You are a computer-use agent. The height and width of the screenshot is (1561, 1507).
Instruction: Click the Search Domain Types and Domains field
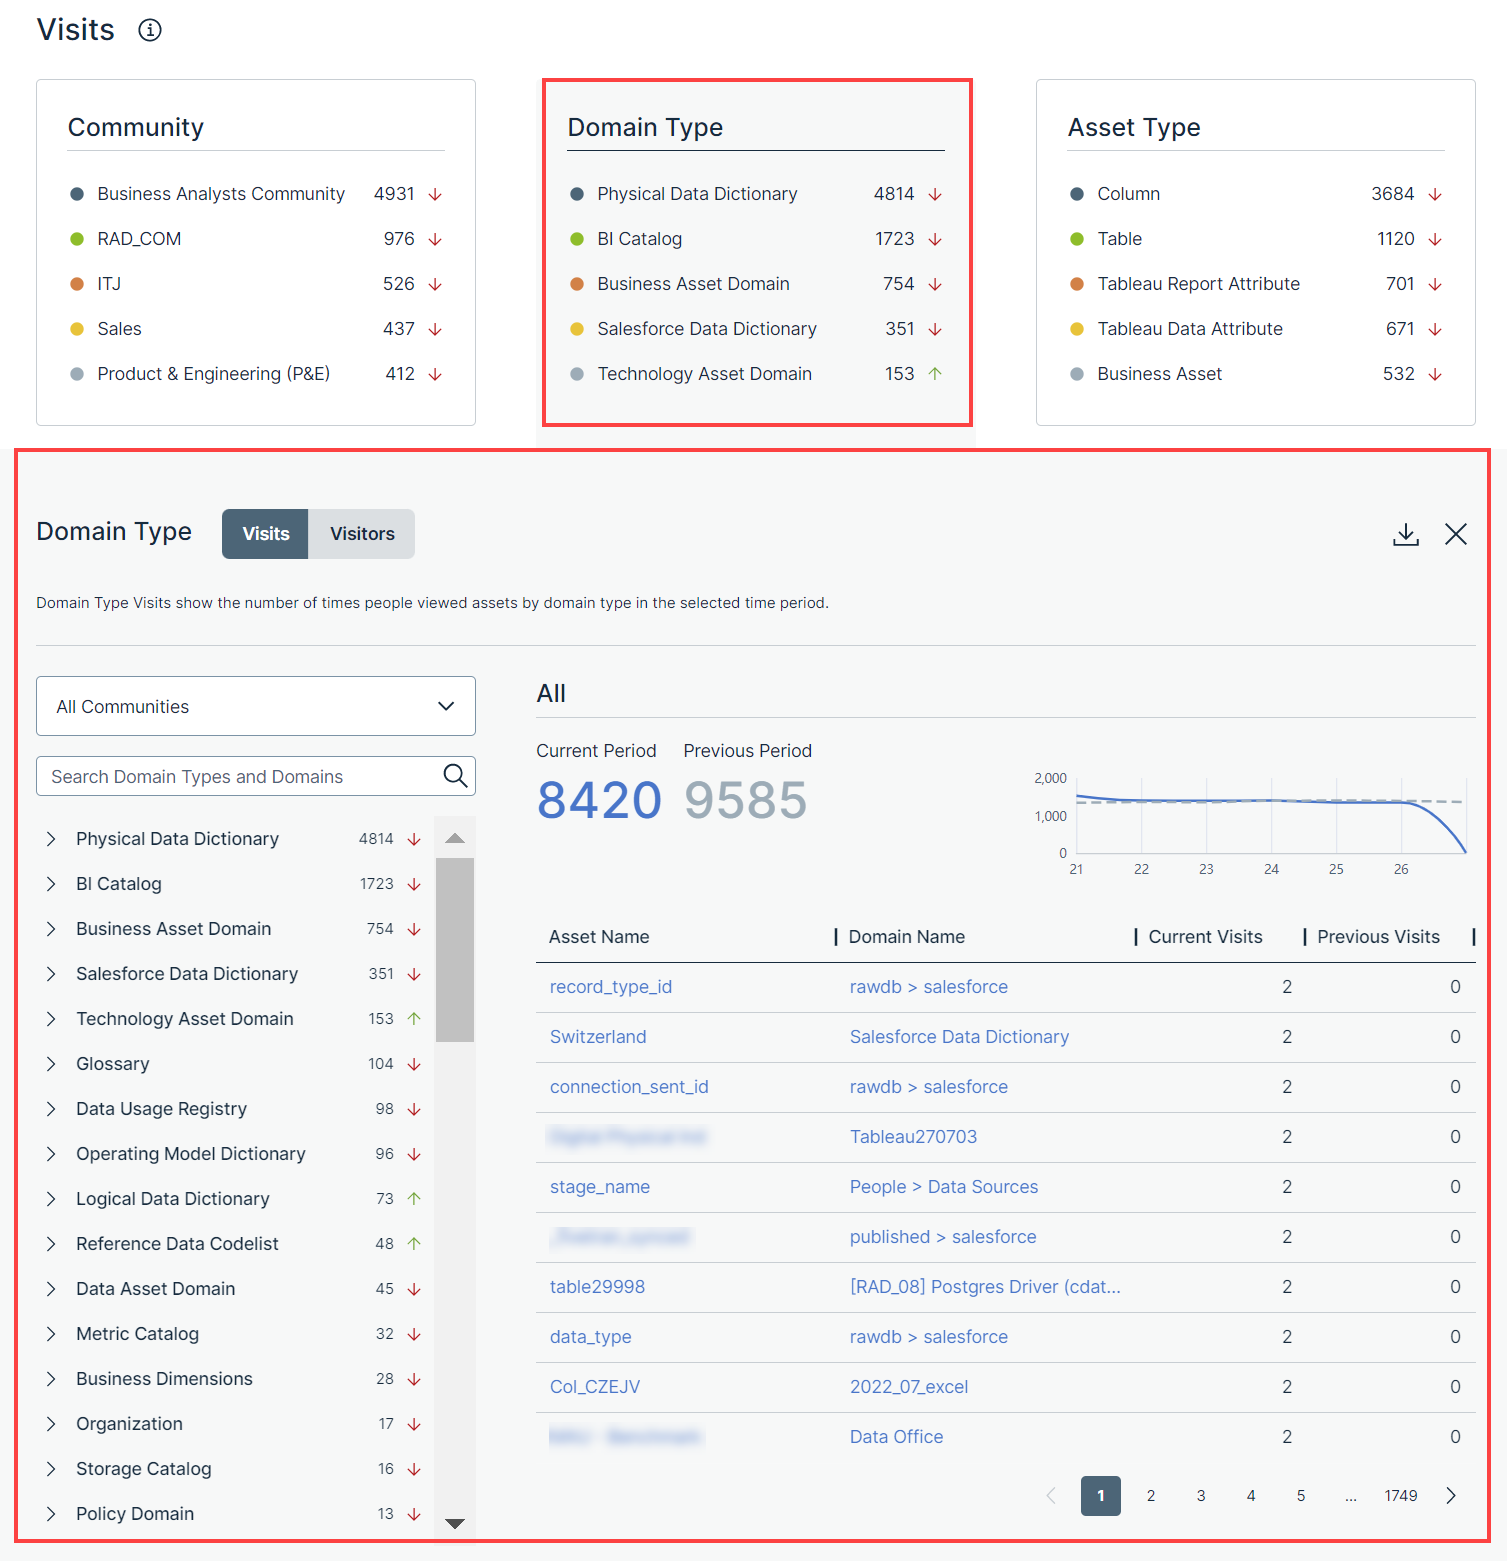[240, 776]
